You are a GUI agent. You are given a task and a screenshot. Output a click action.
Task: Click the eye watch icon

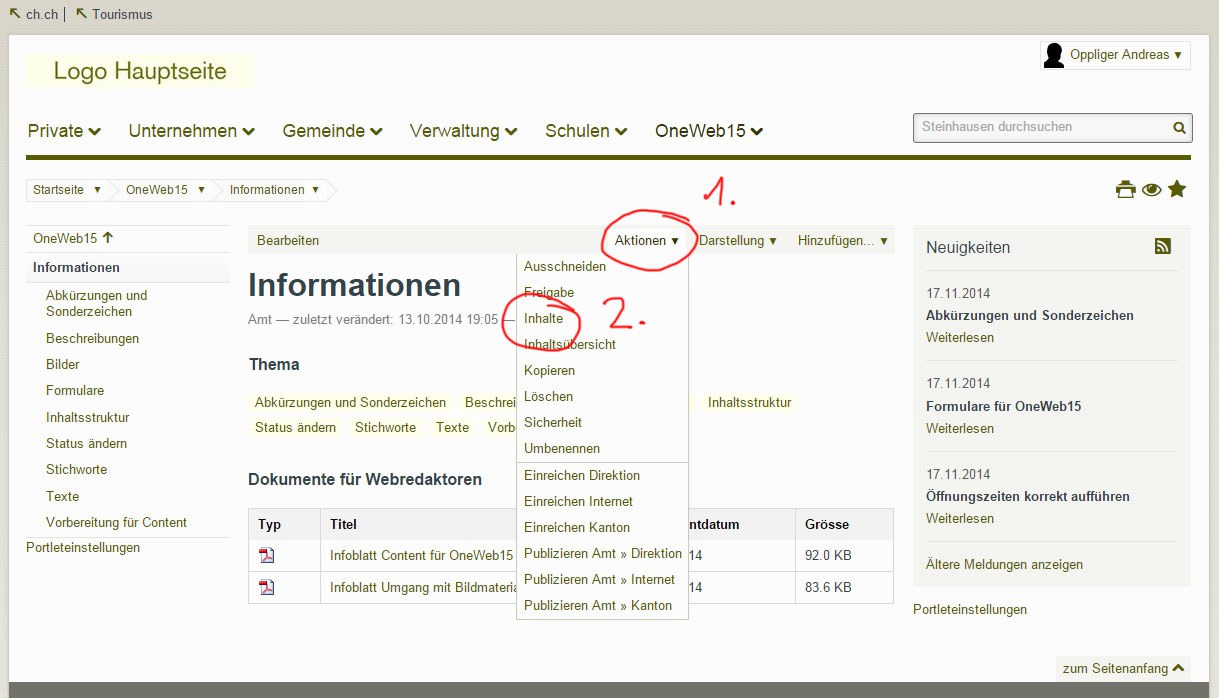click(1152, 189)
